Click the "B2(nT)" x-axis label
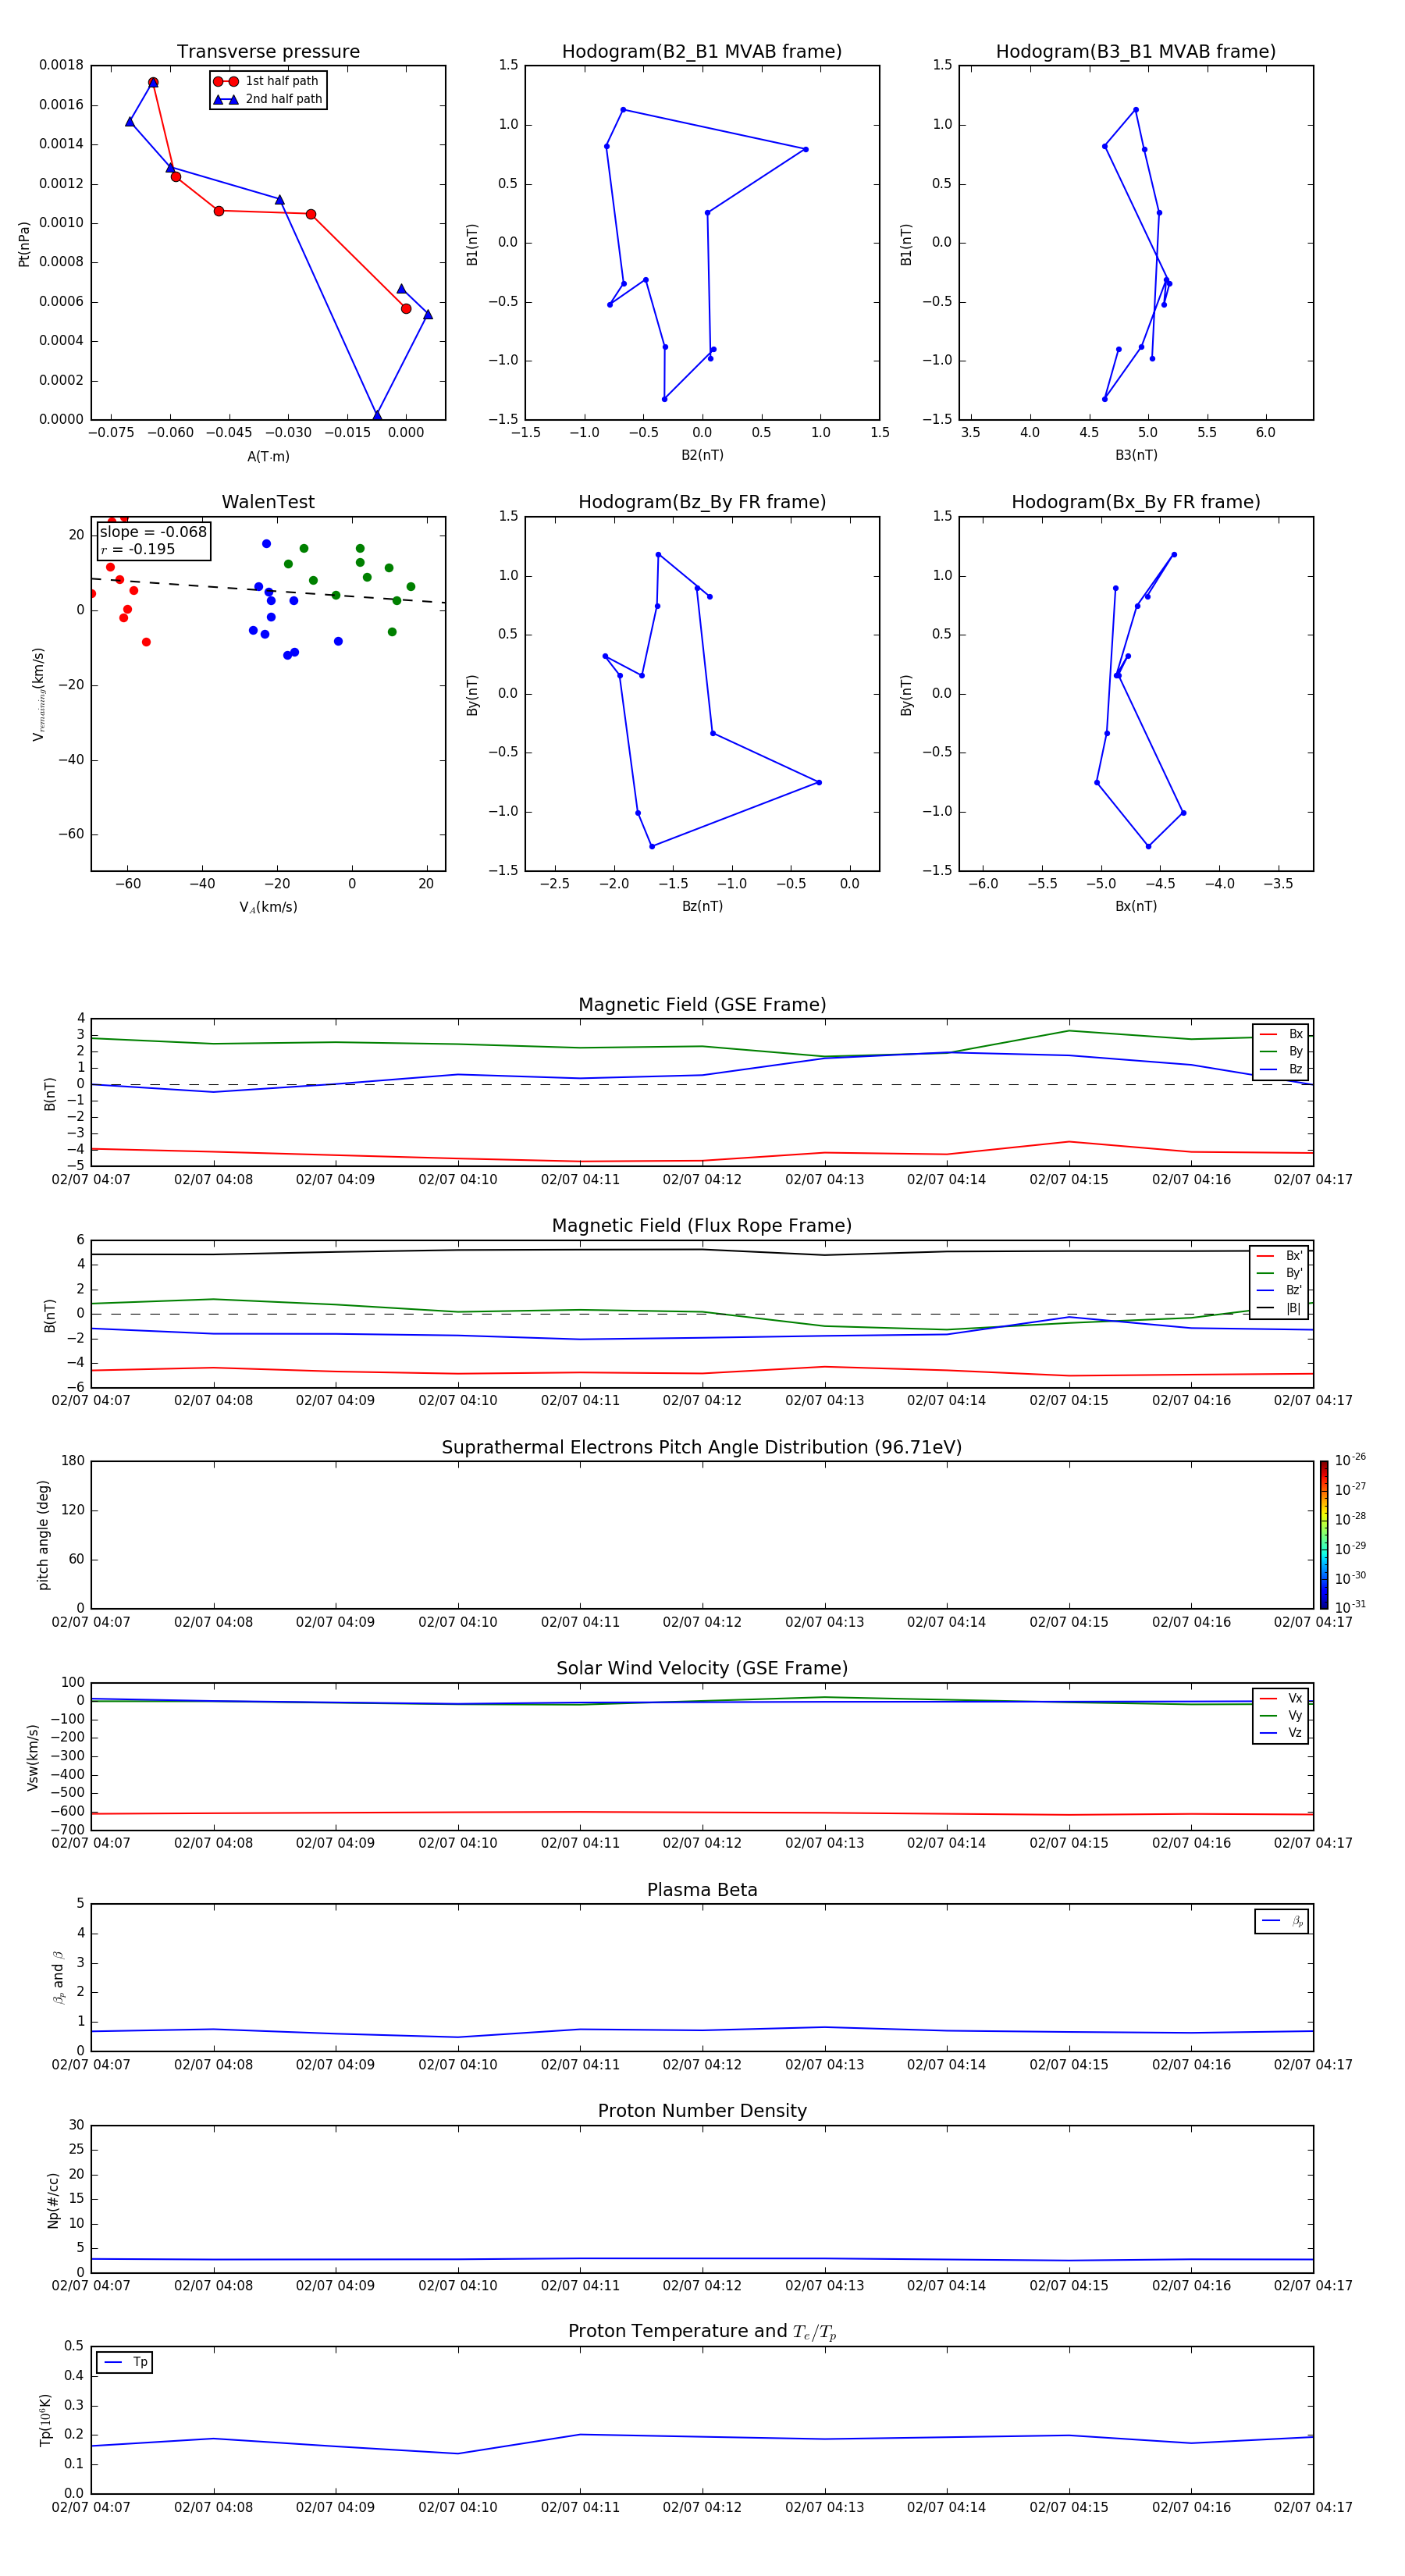The height and width of the screenshot is (2576, 1405). [x=702, y=455]
